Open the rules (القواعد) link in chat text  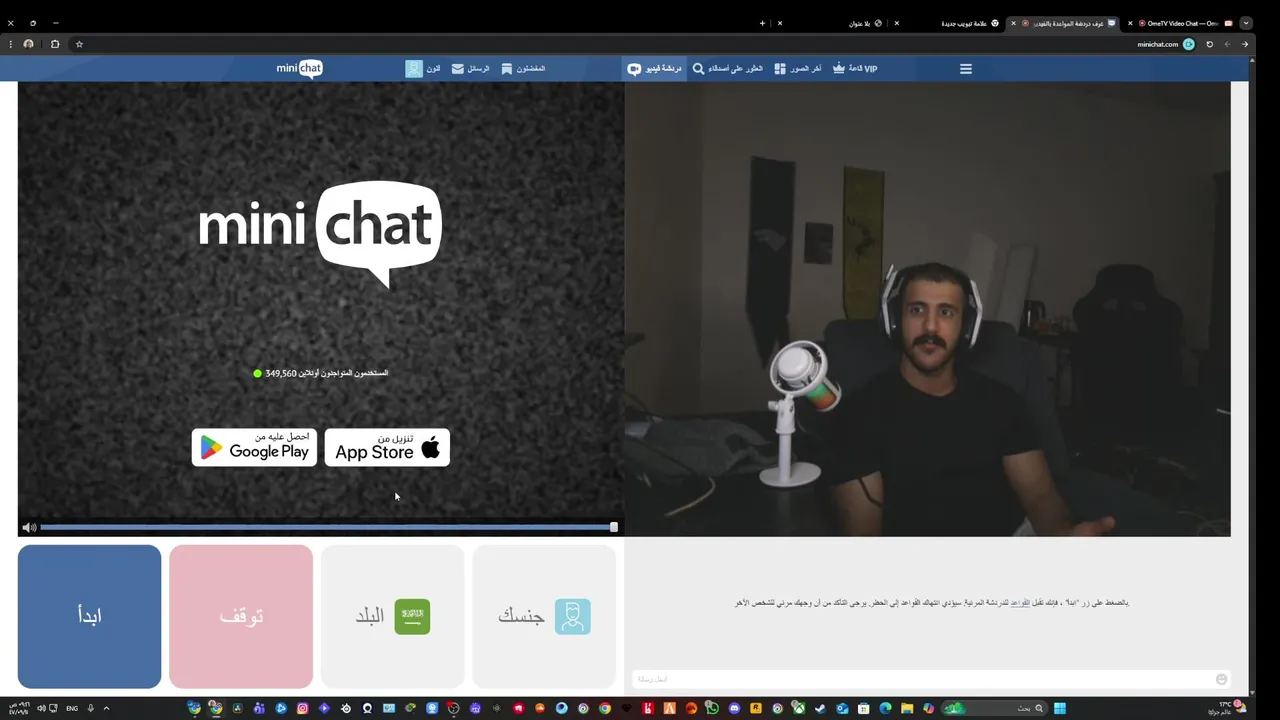pos(1020,603)
